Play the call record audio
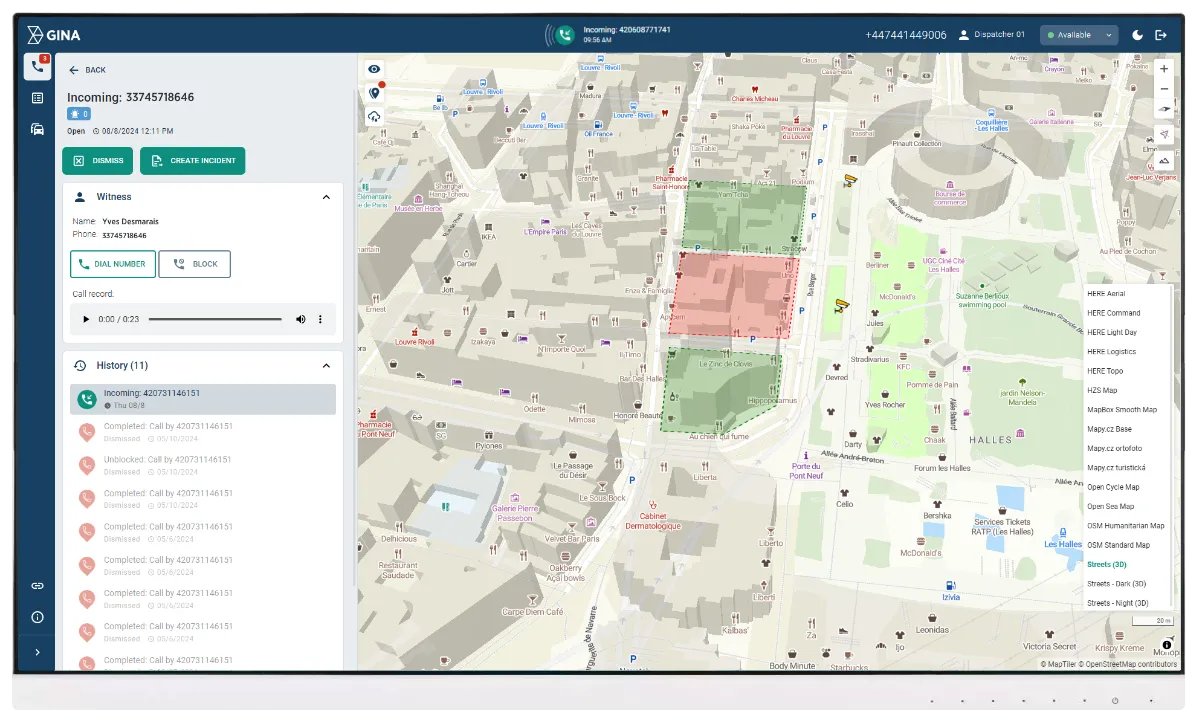The width and height of the screenshot is (1200, 718). pyautogui.click(x=86, y=319)
